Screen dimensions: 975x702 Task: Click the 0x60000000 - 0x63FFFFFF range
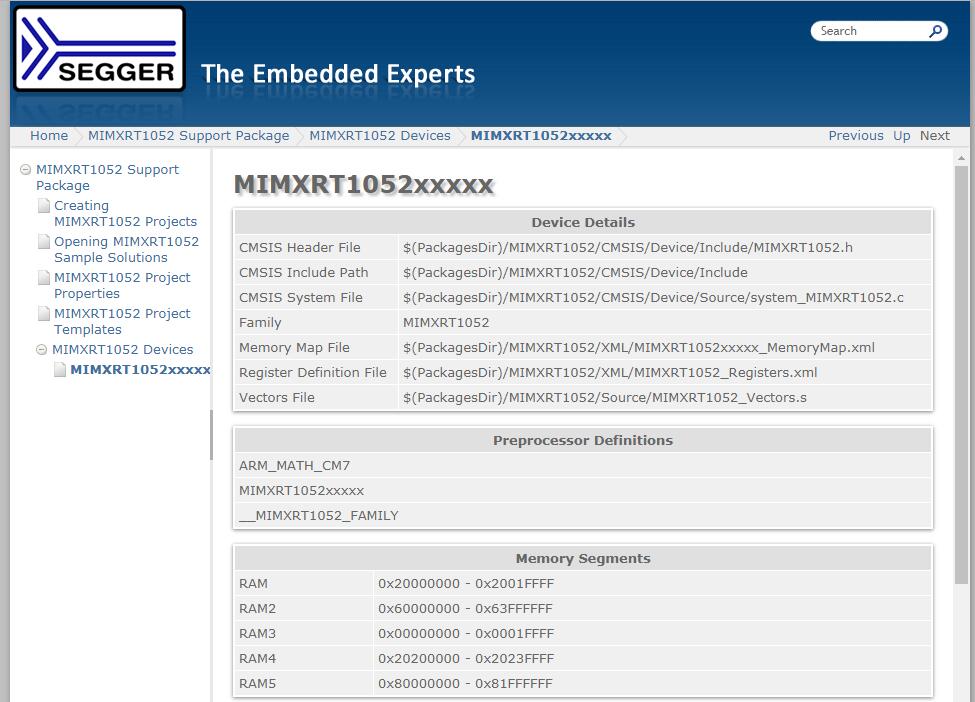click(465, 609)
